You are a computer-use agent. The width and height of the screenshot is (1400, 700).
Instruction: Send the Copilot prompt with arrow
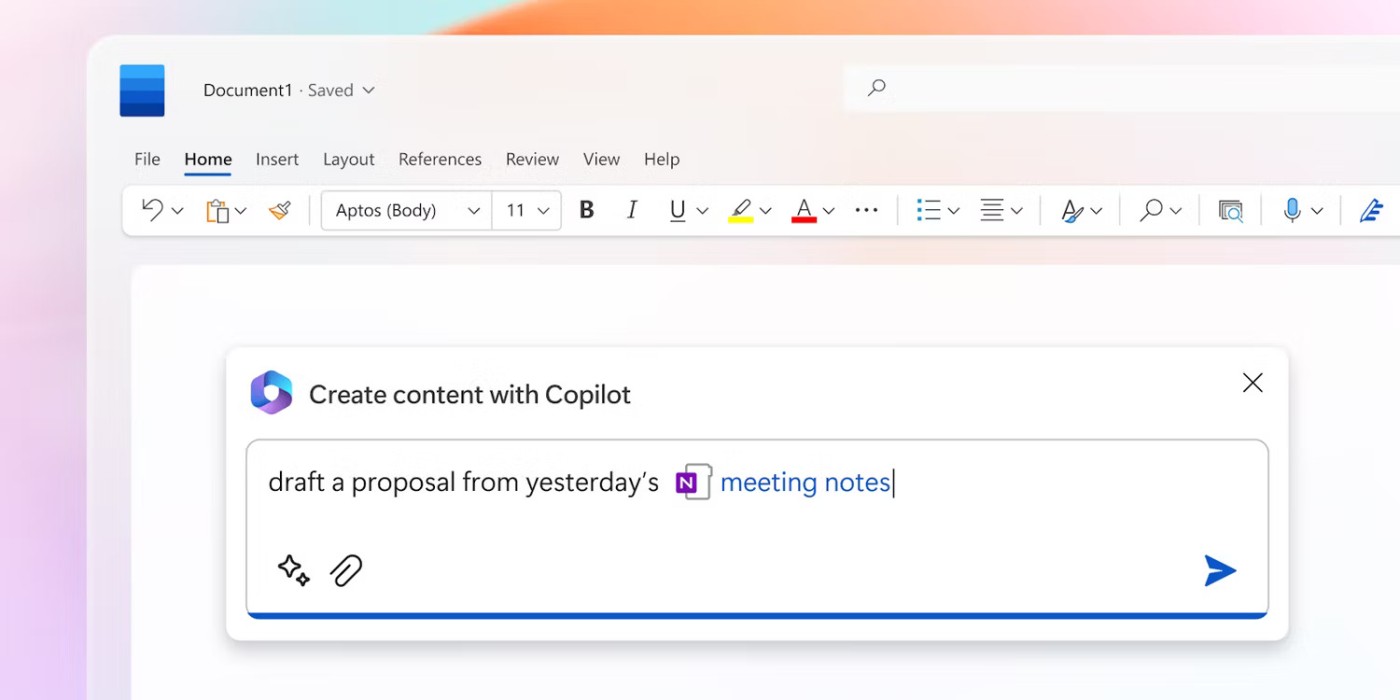point(1220,570)
